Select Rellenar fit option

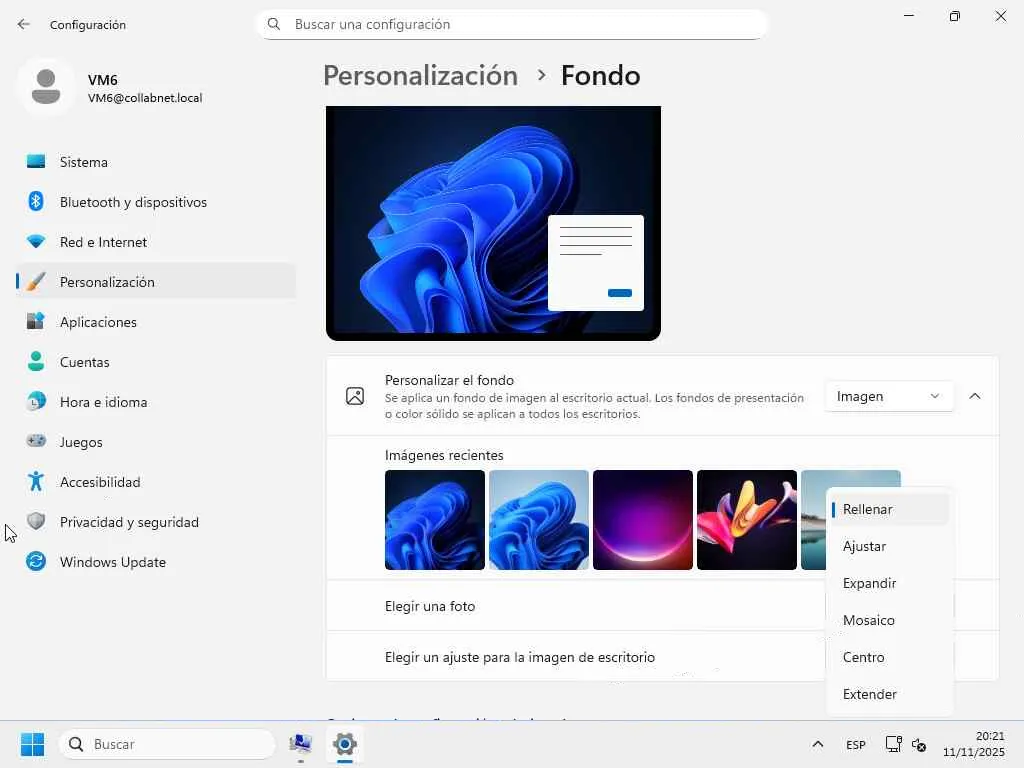889,509
